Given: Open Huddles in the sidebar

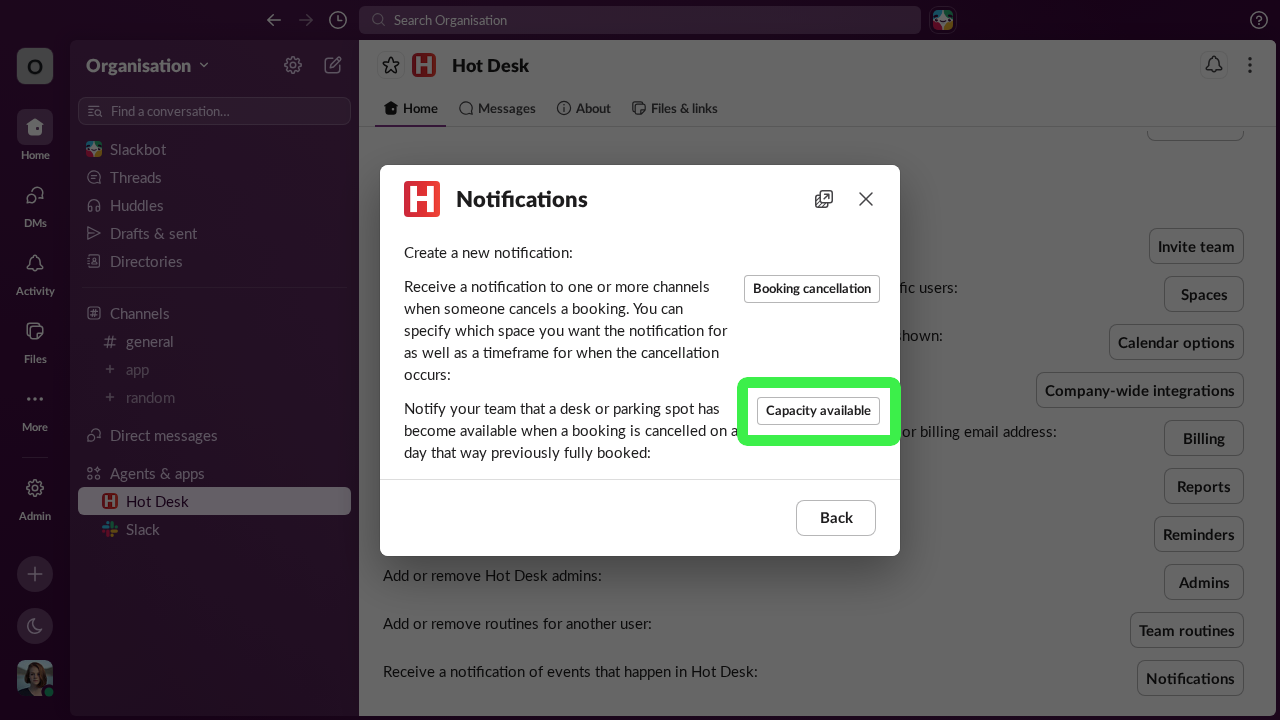Looking at the screenshot, I should click(x=214, y=205).
